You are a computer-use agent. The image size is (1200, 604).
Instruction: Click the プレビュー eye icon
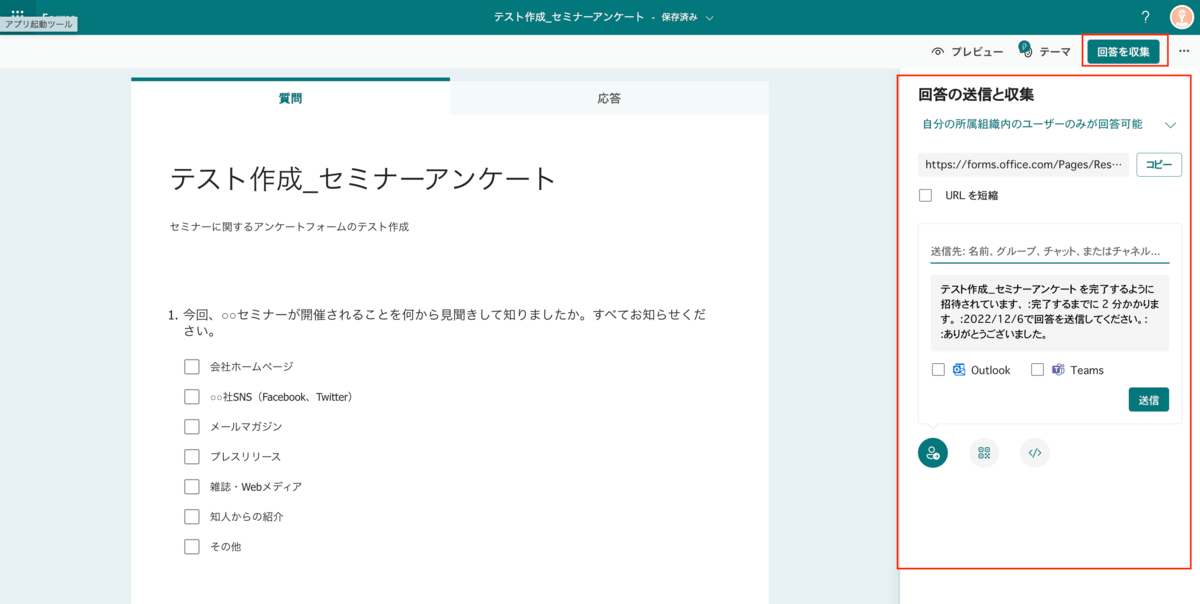click(x=937, y=51)
